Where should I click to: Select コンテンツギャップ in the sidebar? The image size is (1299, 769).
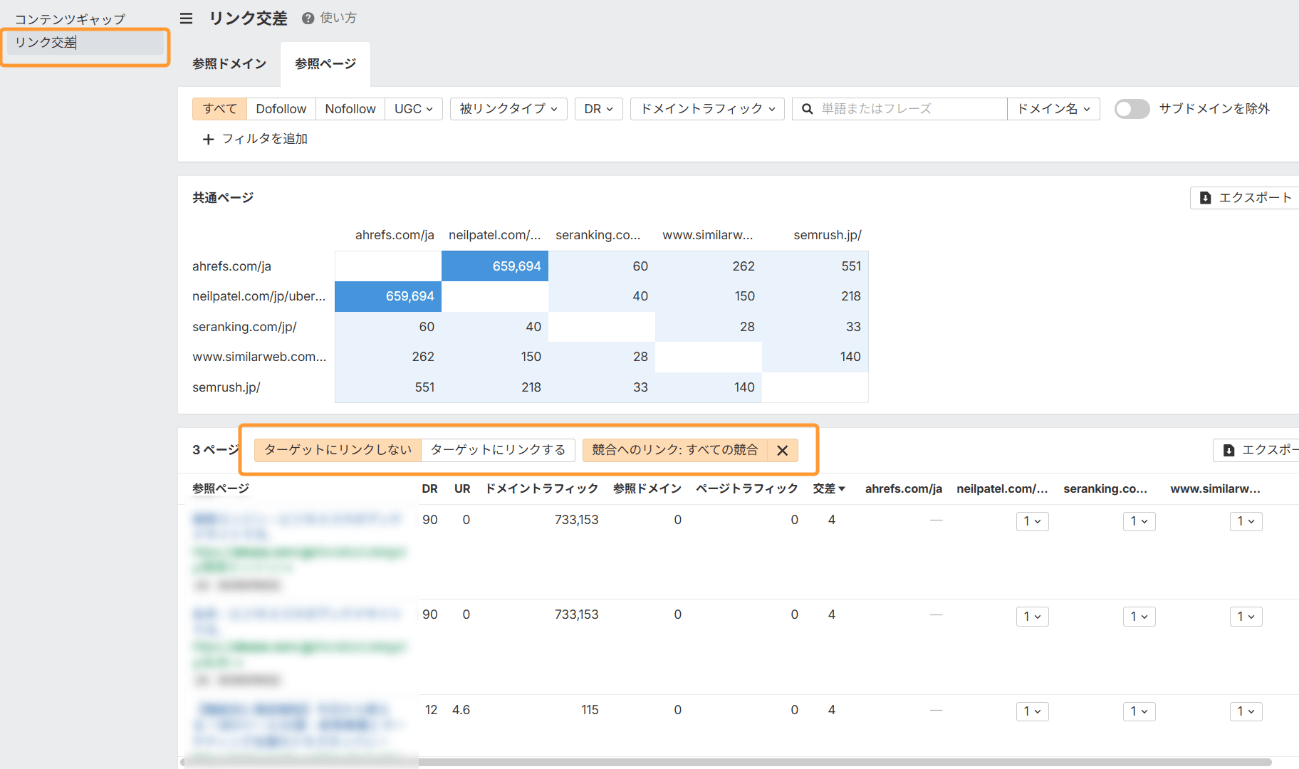pos(70,19)
